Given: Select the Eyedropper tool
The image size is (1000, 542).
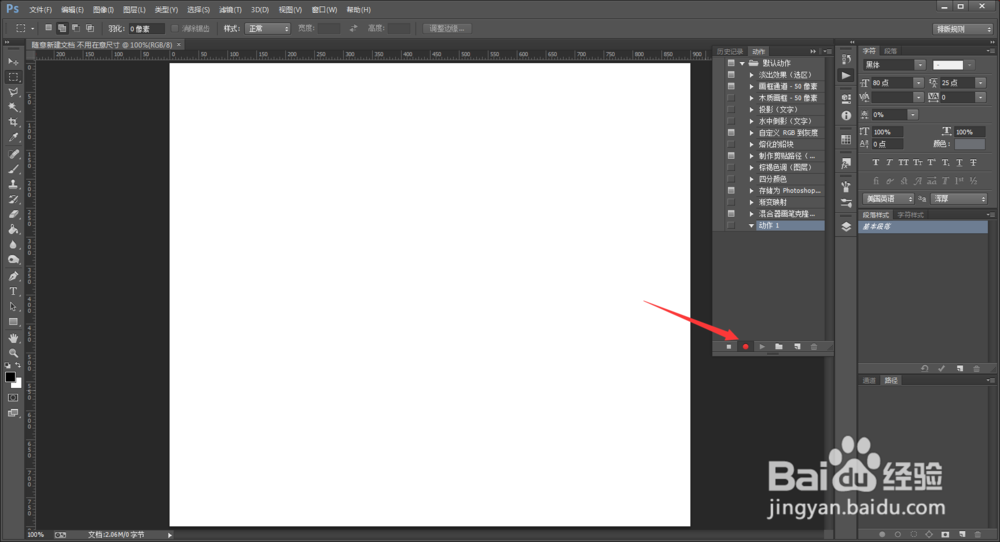Looking at the screenshot, I should 13,137.
